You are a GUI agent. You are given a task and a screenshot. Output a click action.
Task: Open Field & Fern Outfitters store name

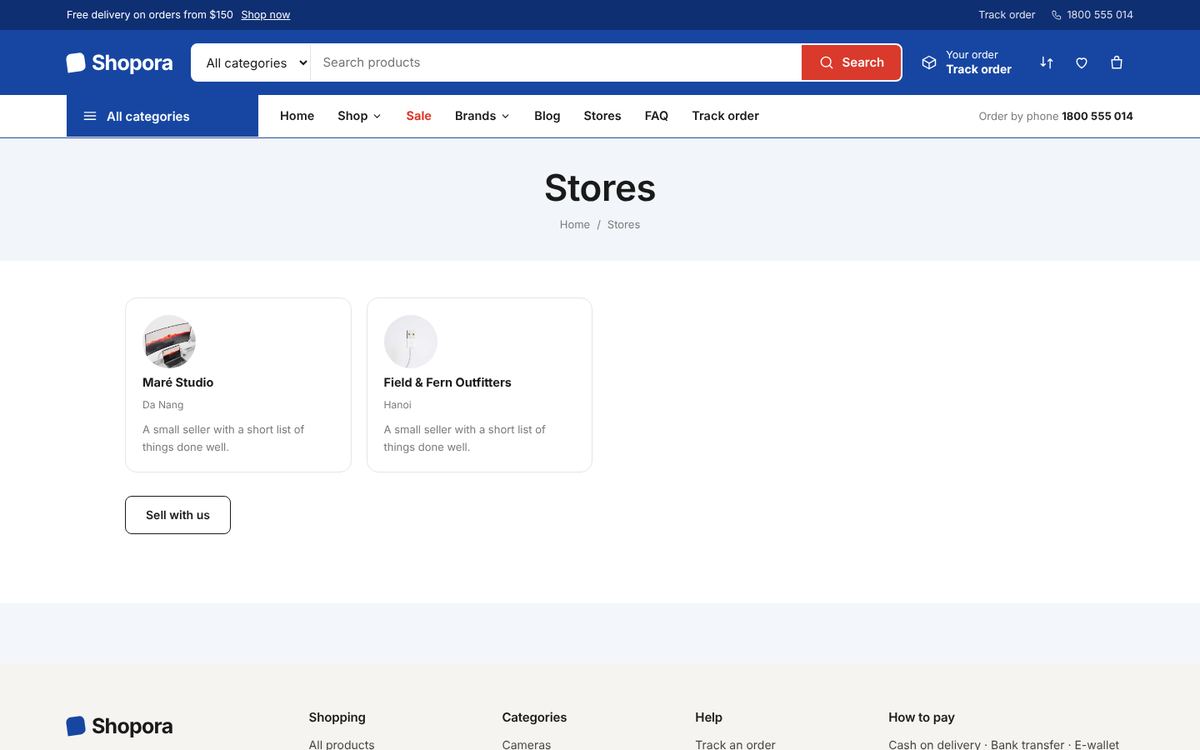click(447, 382)
